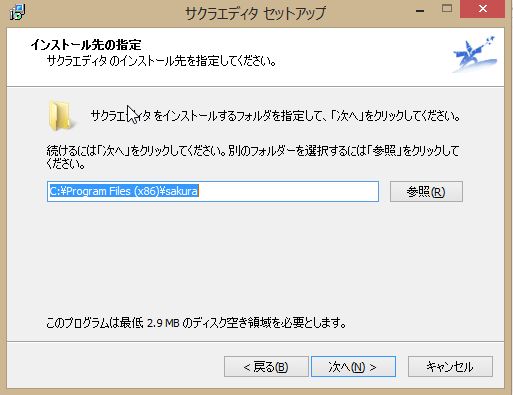Click the yellow folder icon
This screenshot has height=395, width=513.
61,116
